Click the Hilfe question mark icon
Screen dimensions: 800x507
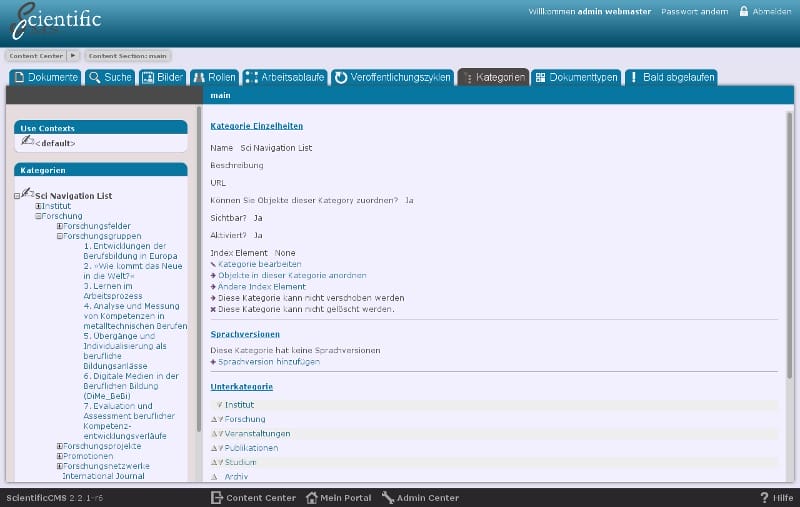pos(764,497)
